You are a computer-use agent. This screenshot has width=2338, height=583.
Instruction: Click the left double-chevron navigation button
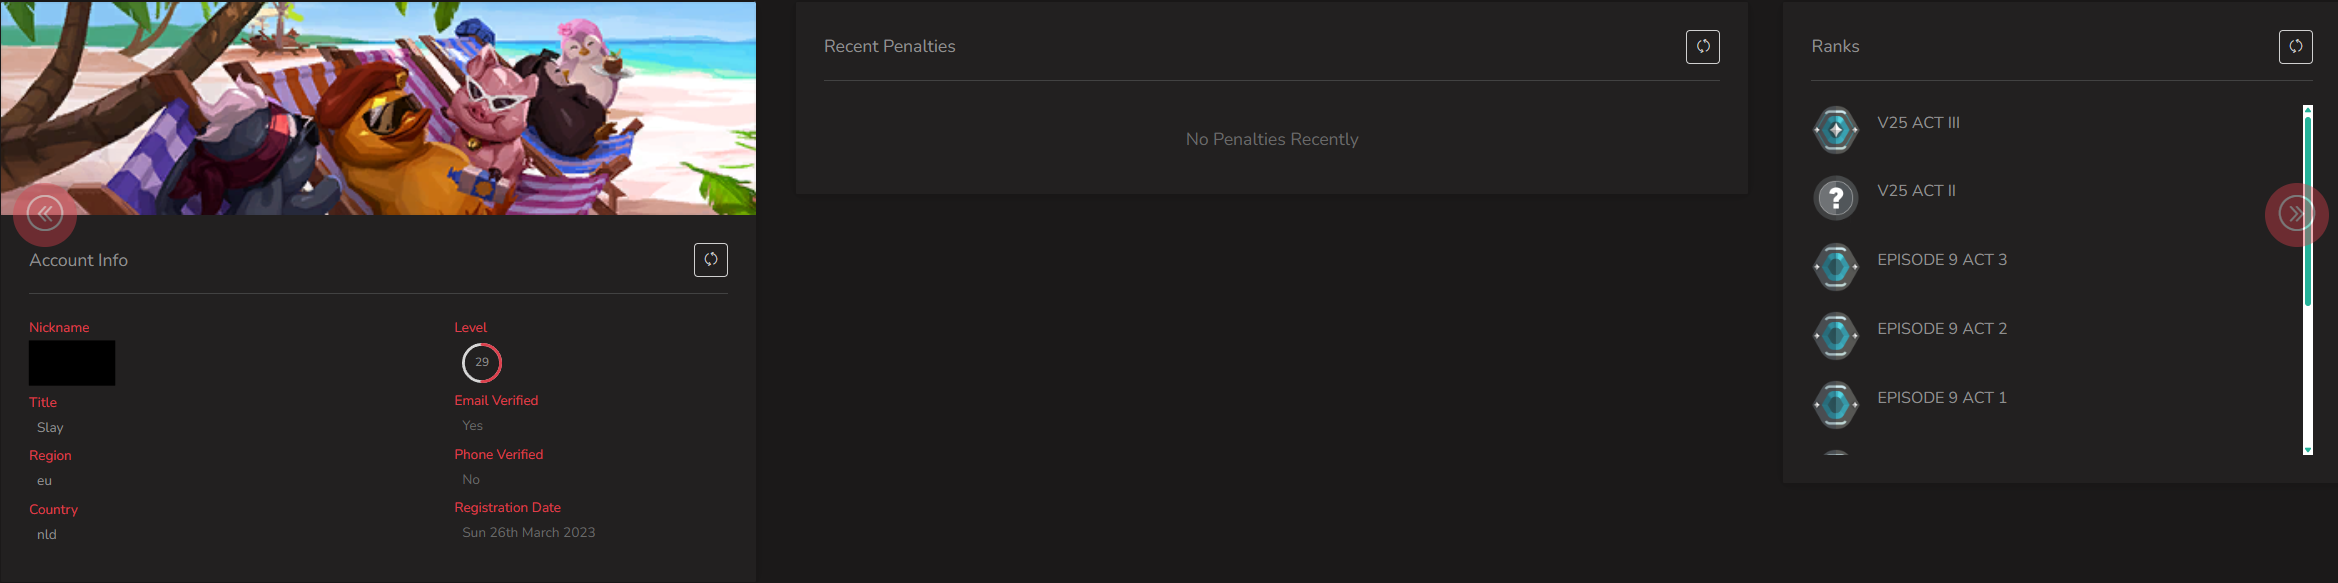45,213
